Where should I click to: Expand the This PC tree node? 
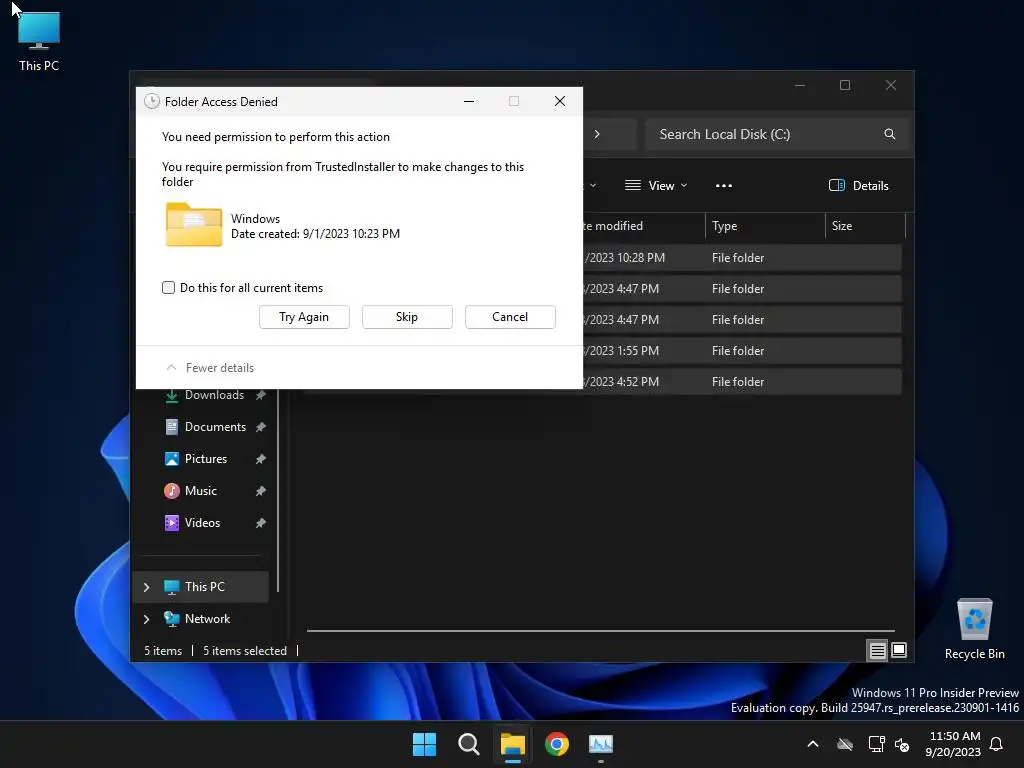pos(146,587)
